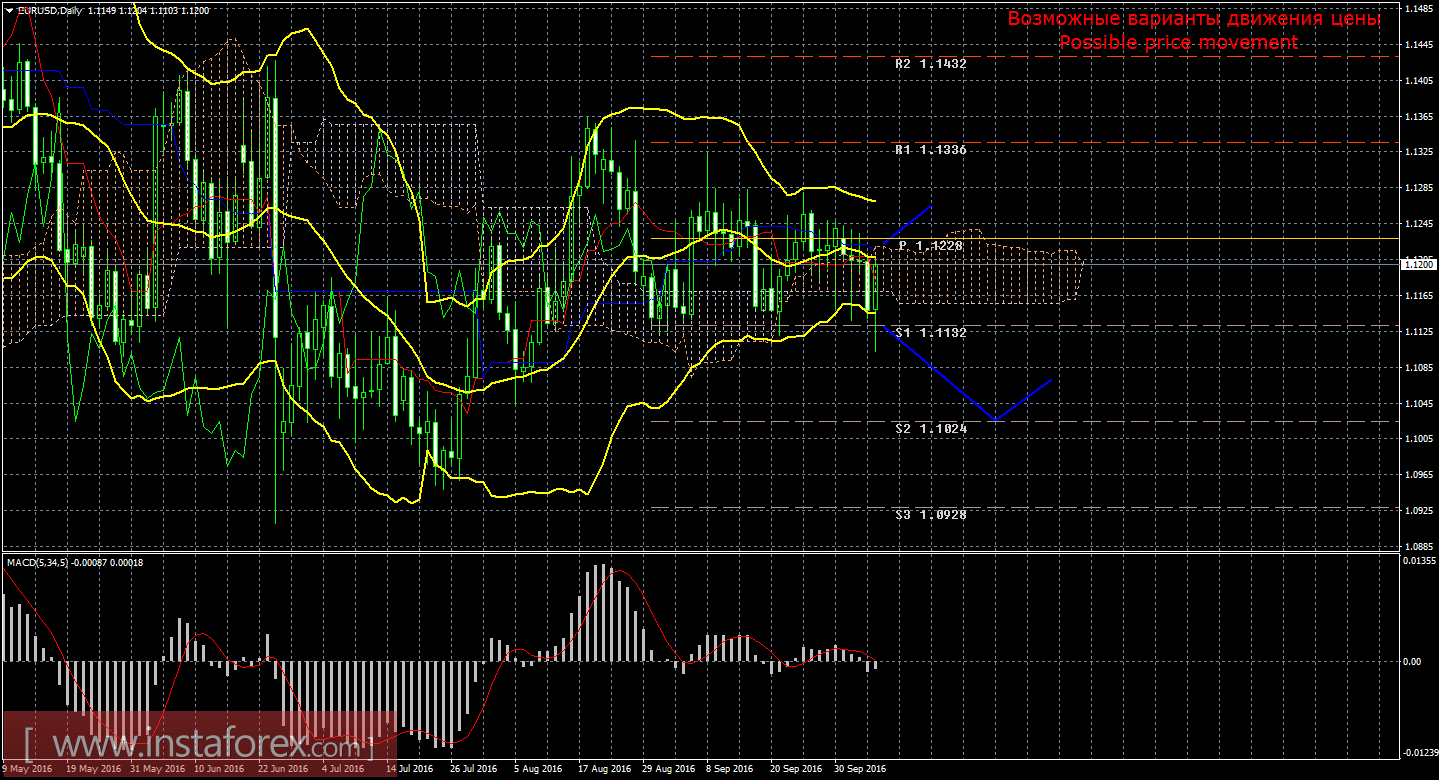
Task: Click the 8 Sep 2016 date label
Action: [729, 770]
